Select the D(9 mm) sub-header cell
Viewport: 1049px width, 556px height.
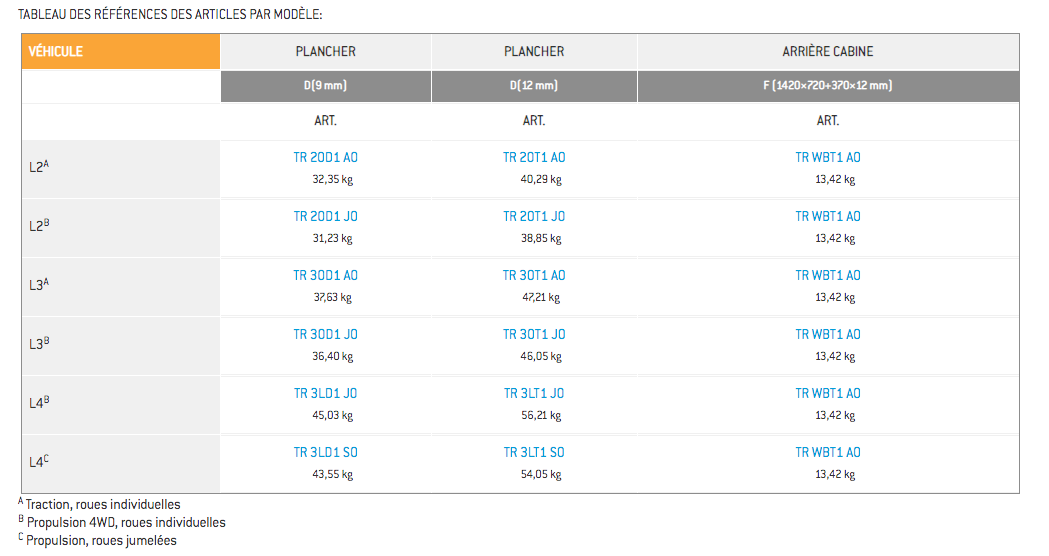pyautogui.click(x=326, y=86)
